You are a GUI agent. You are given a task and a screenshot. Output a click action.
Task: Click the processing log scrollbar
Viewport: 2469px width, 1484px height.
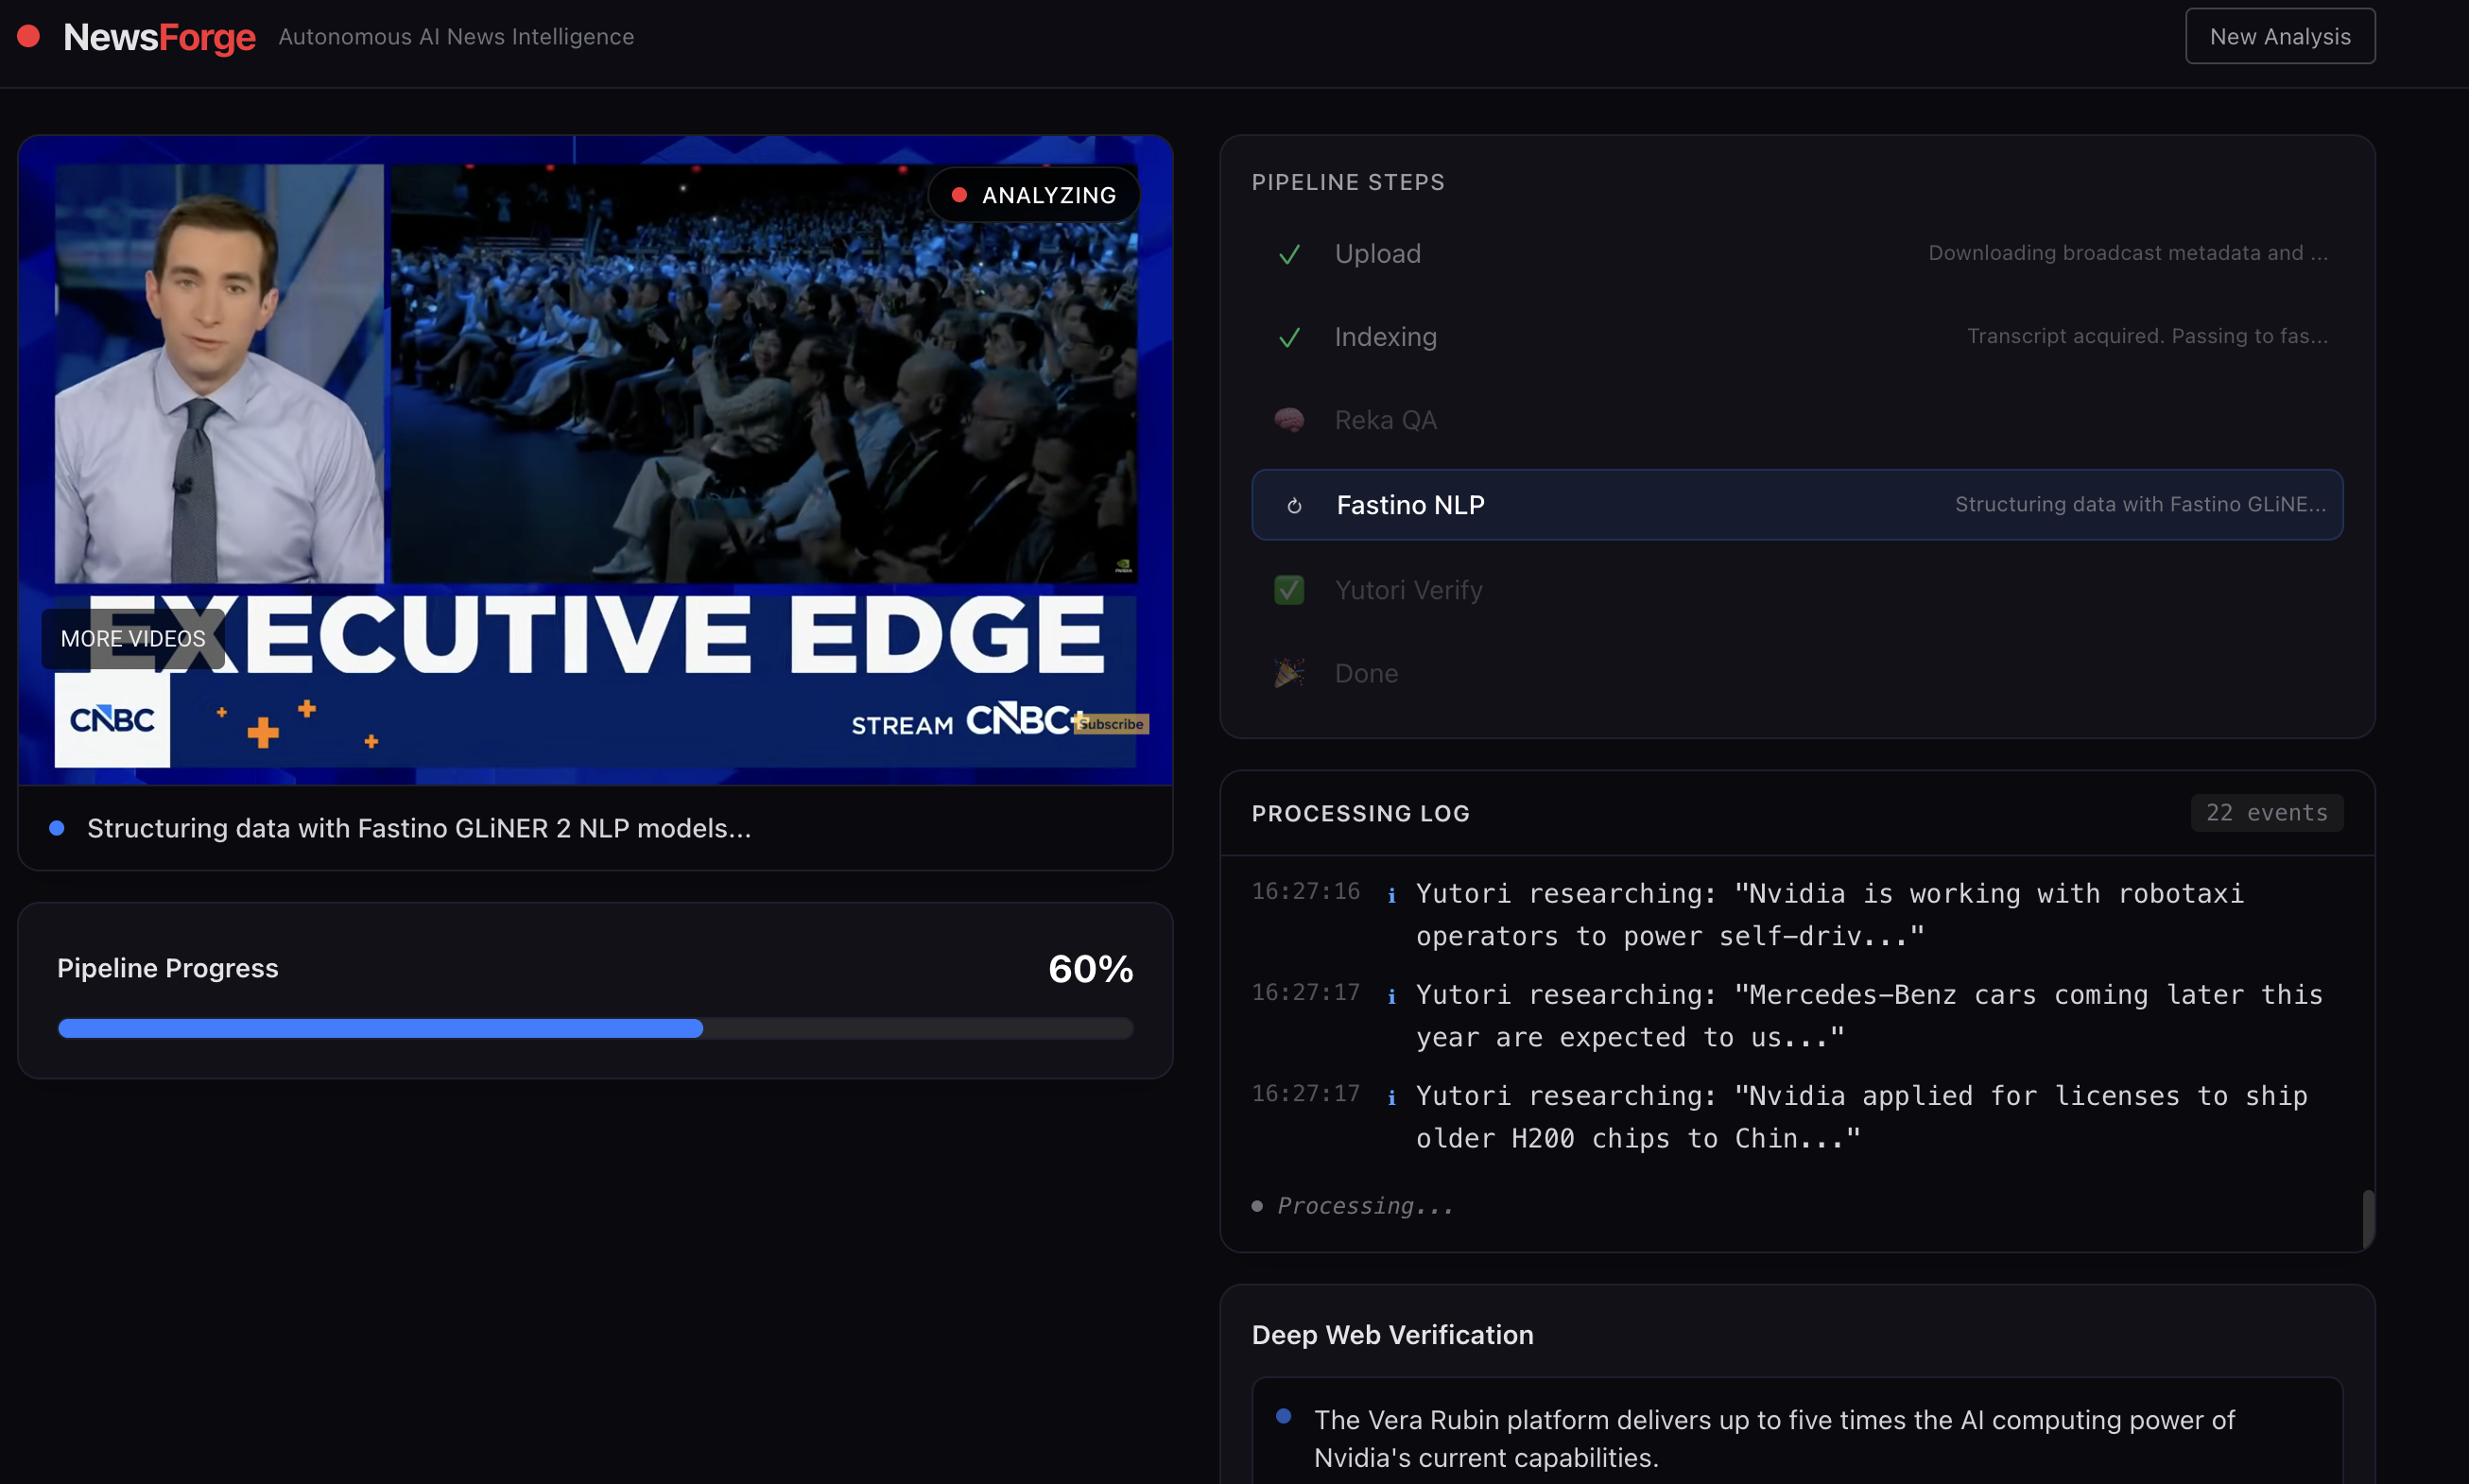coord(2367,1217)
